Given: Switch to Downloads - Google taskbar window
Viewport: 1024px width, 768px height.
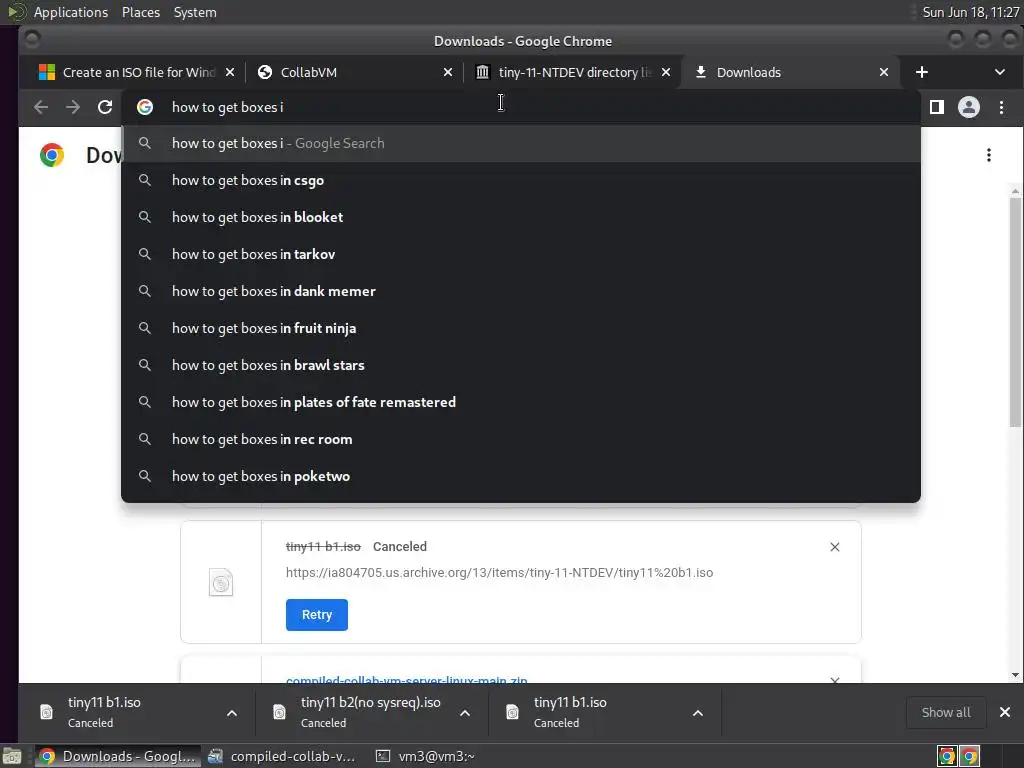Looking at the screenshot, I should [116, 756].
